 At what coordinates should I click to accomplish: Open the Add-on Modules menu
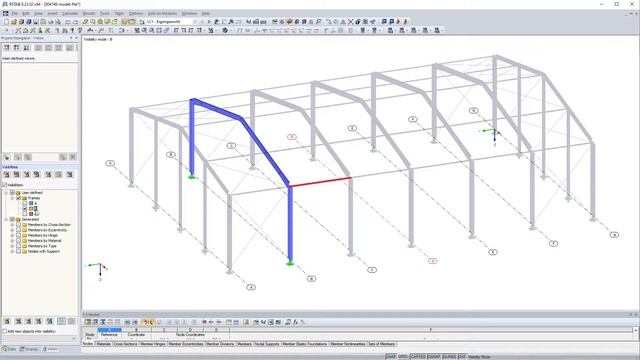[x=162, y=13]
